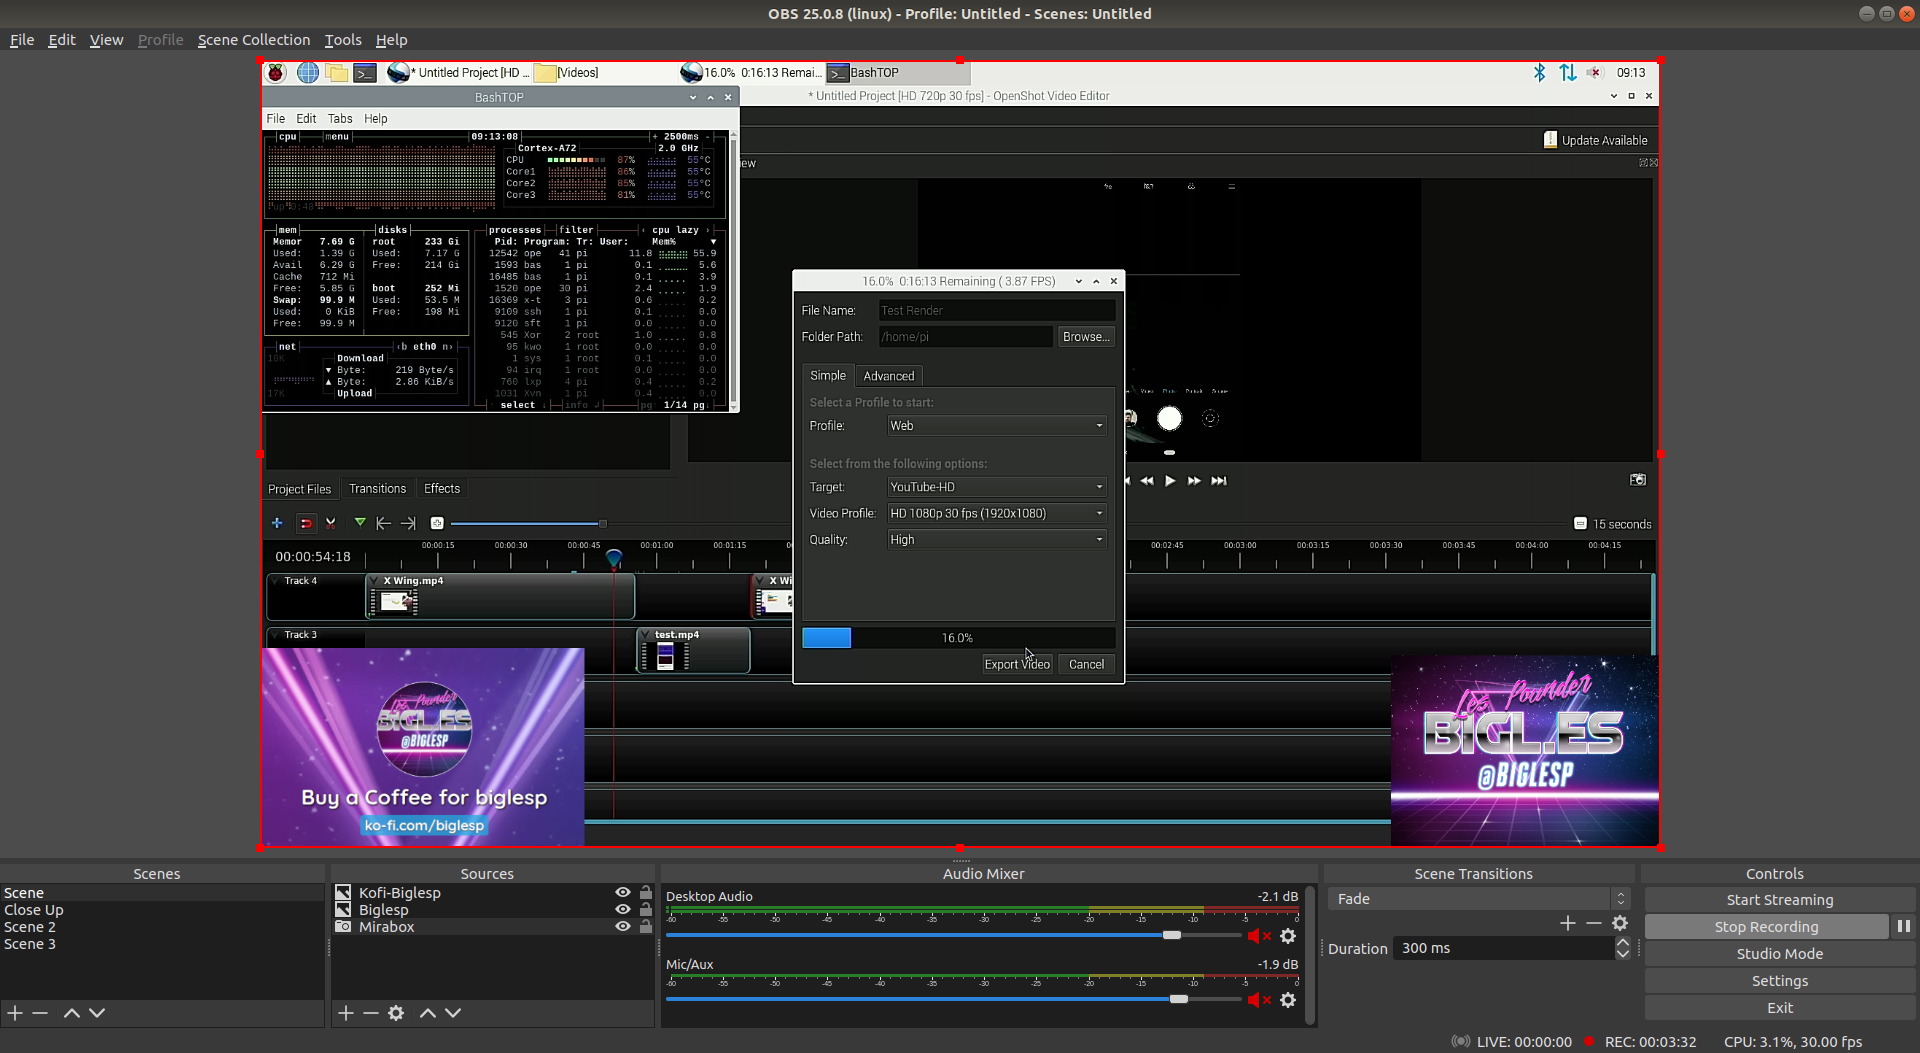
Task: Click the Video Profile dropdown in the preview
Action: (x=997, y=513)
